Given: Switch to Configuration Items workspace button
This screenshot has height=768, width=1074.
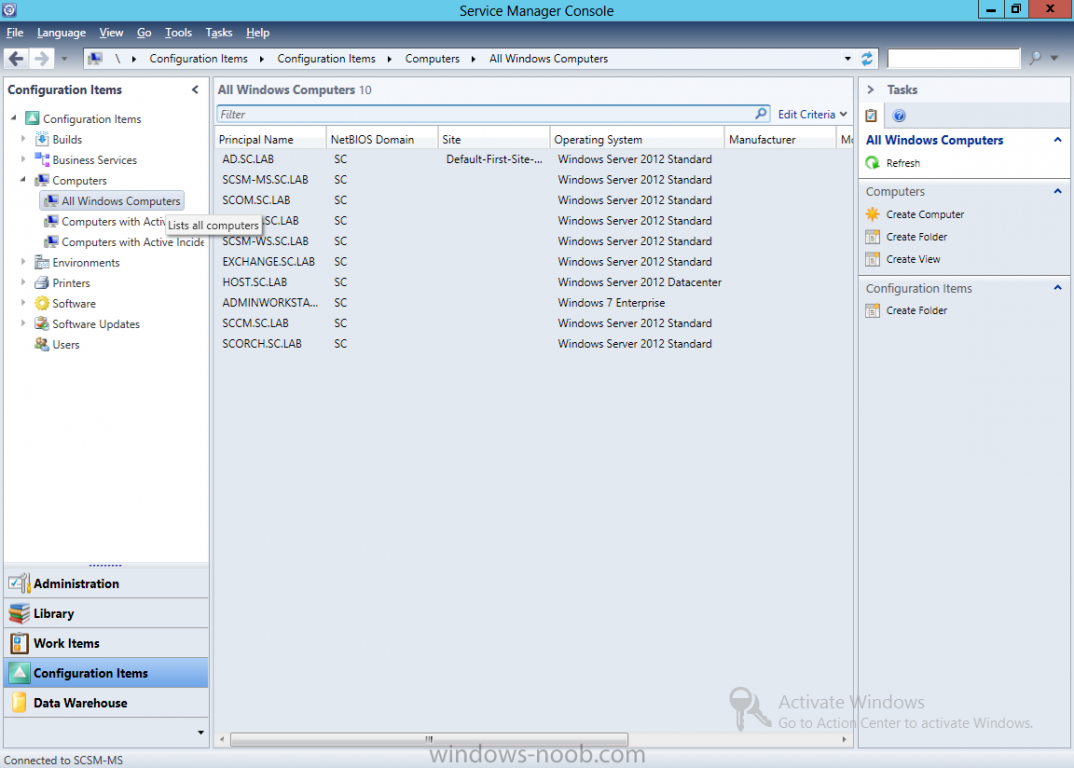Looking at the screenshot, I should tap(106, 673).
